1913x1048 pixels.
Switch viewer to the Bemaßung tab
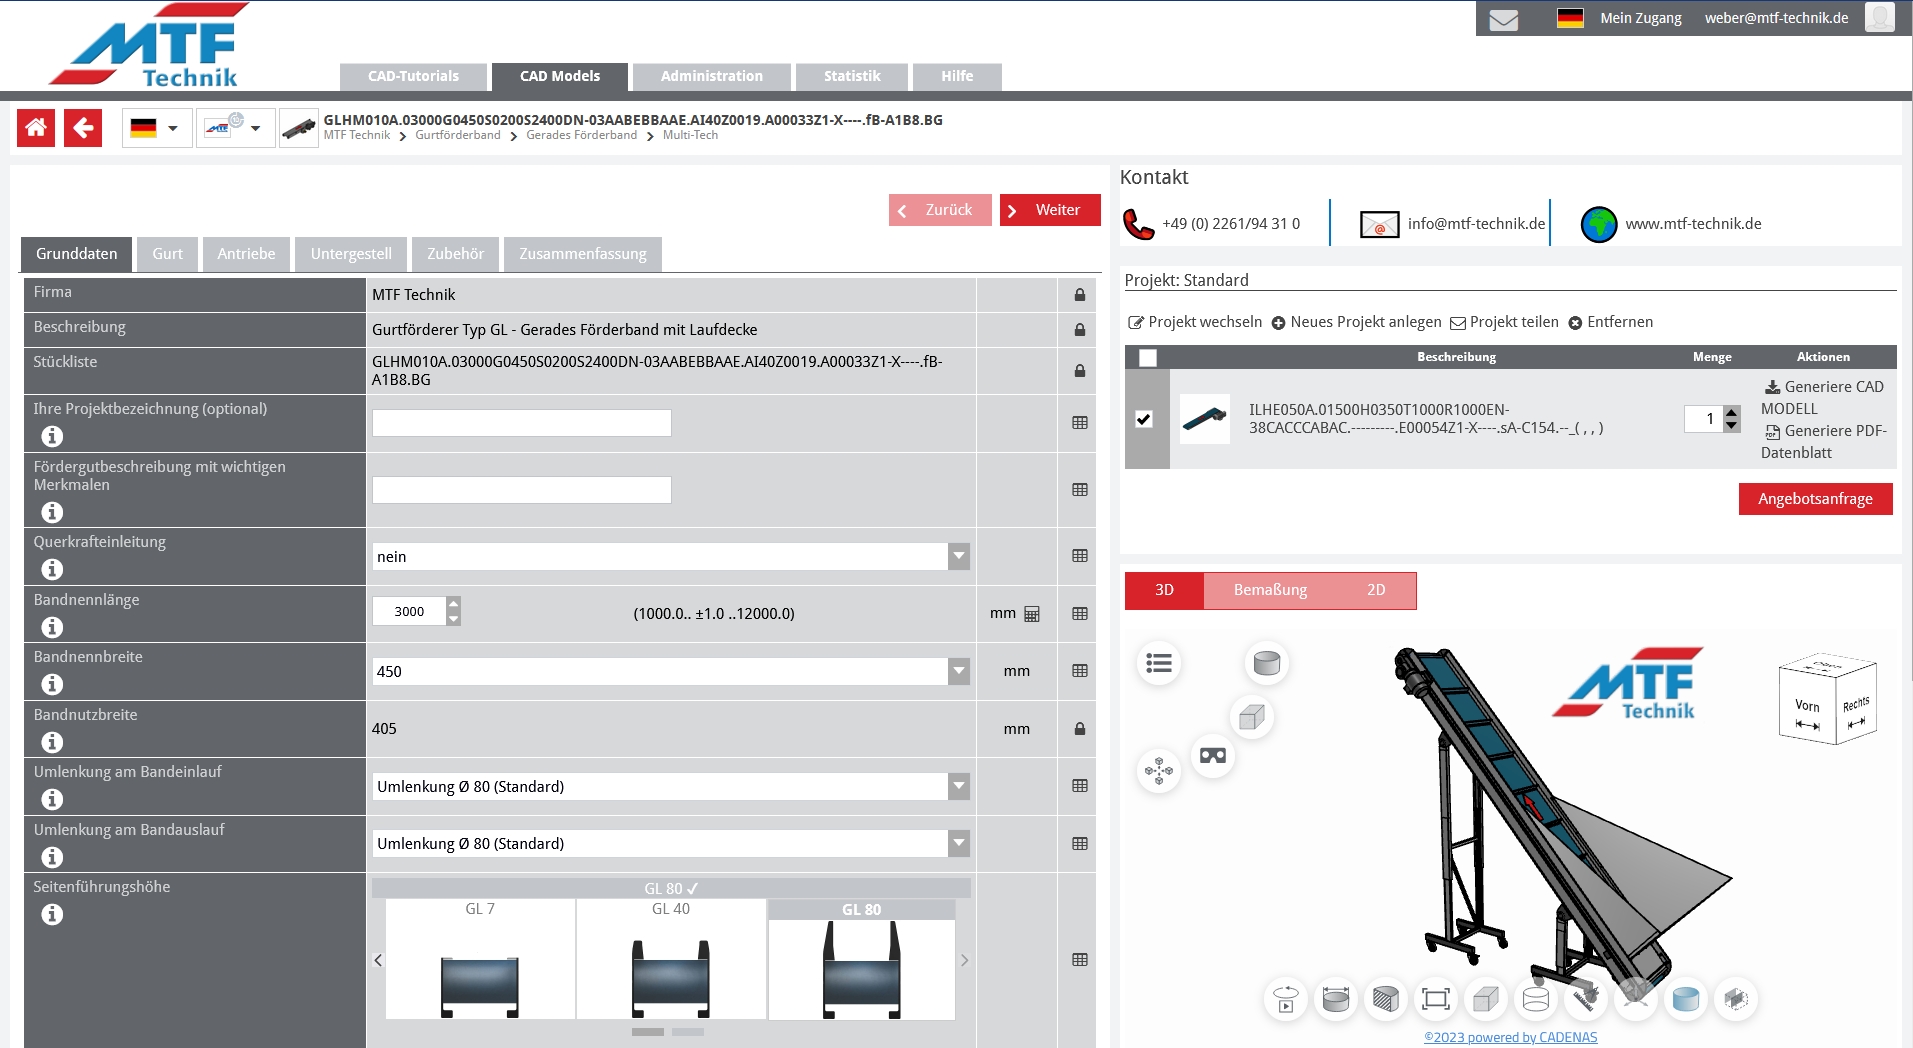pos(1270,590)
